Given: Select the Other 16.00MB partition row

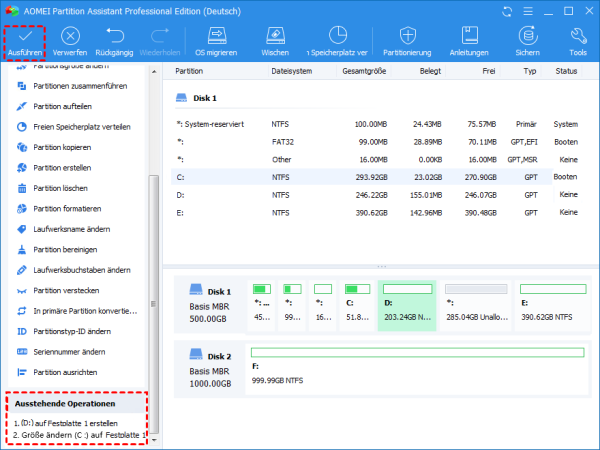Looking at the screenshot, I should (377, 160).
